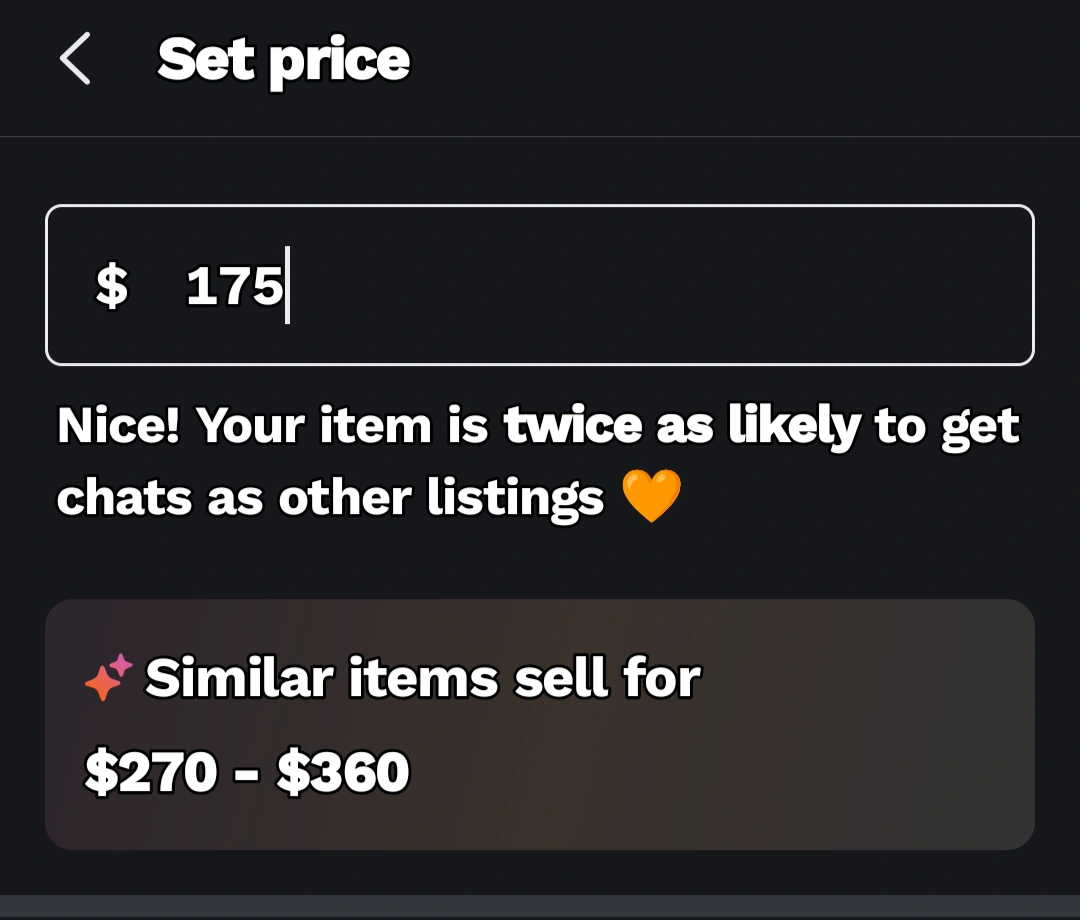Tap the dash between $270 and $360
1080x920 pixels.
pyautogui.click(x=247, y=774)
